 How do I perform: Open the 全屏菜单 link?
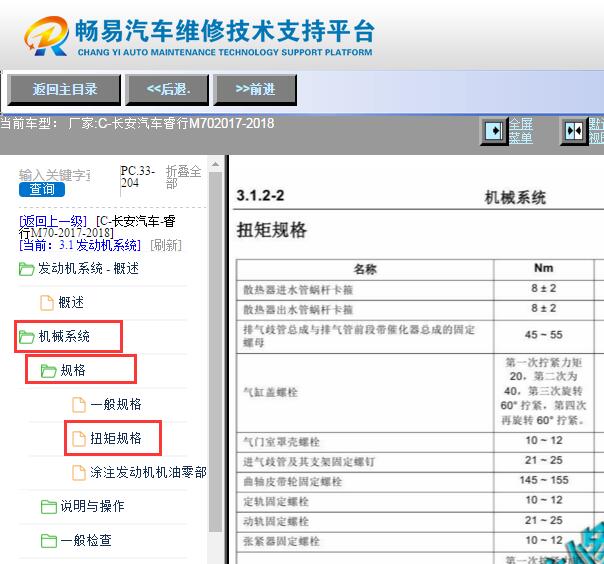point(521,131)
